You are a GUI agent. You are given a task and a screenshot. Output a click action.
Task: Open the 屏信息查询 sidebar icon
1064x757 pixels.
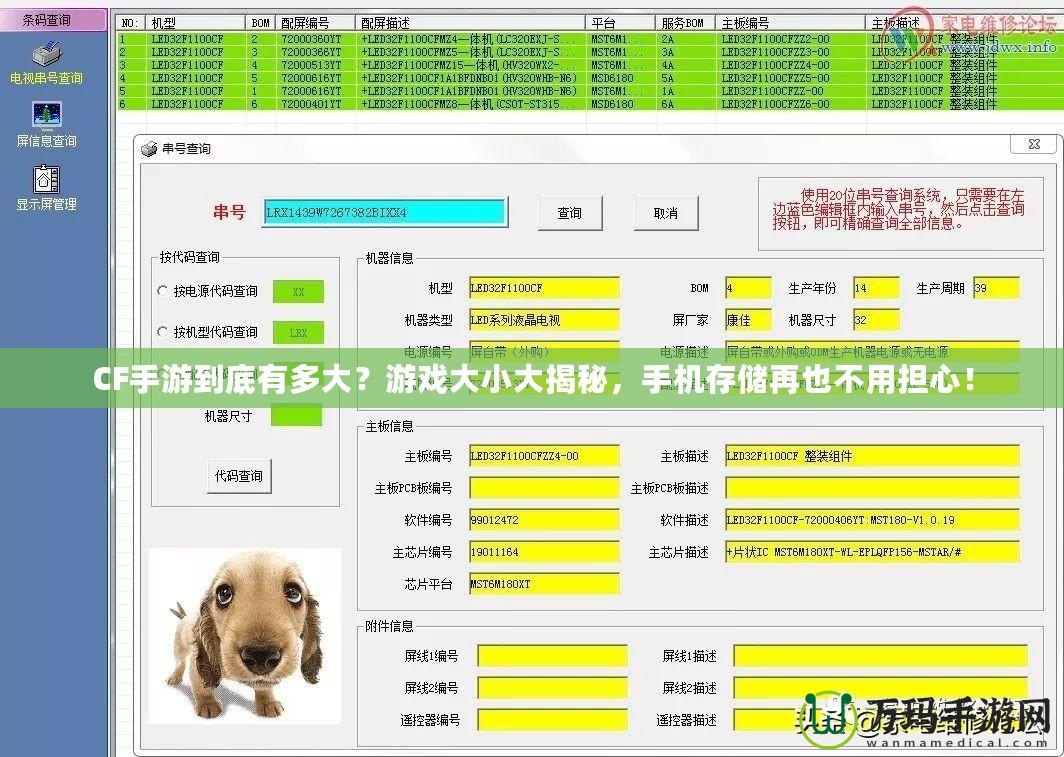46,125
